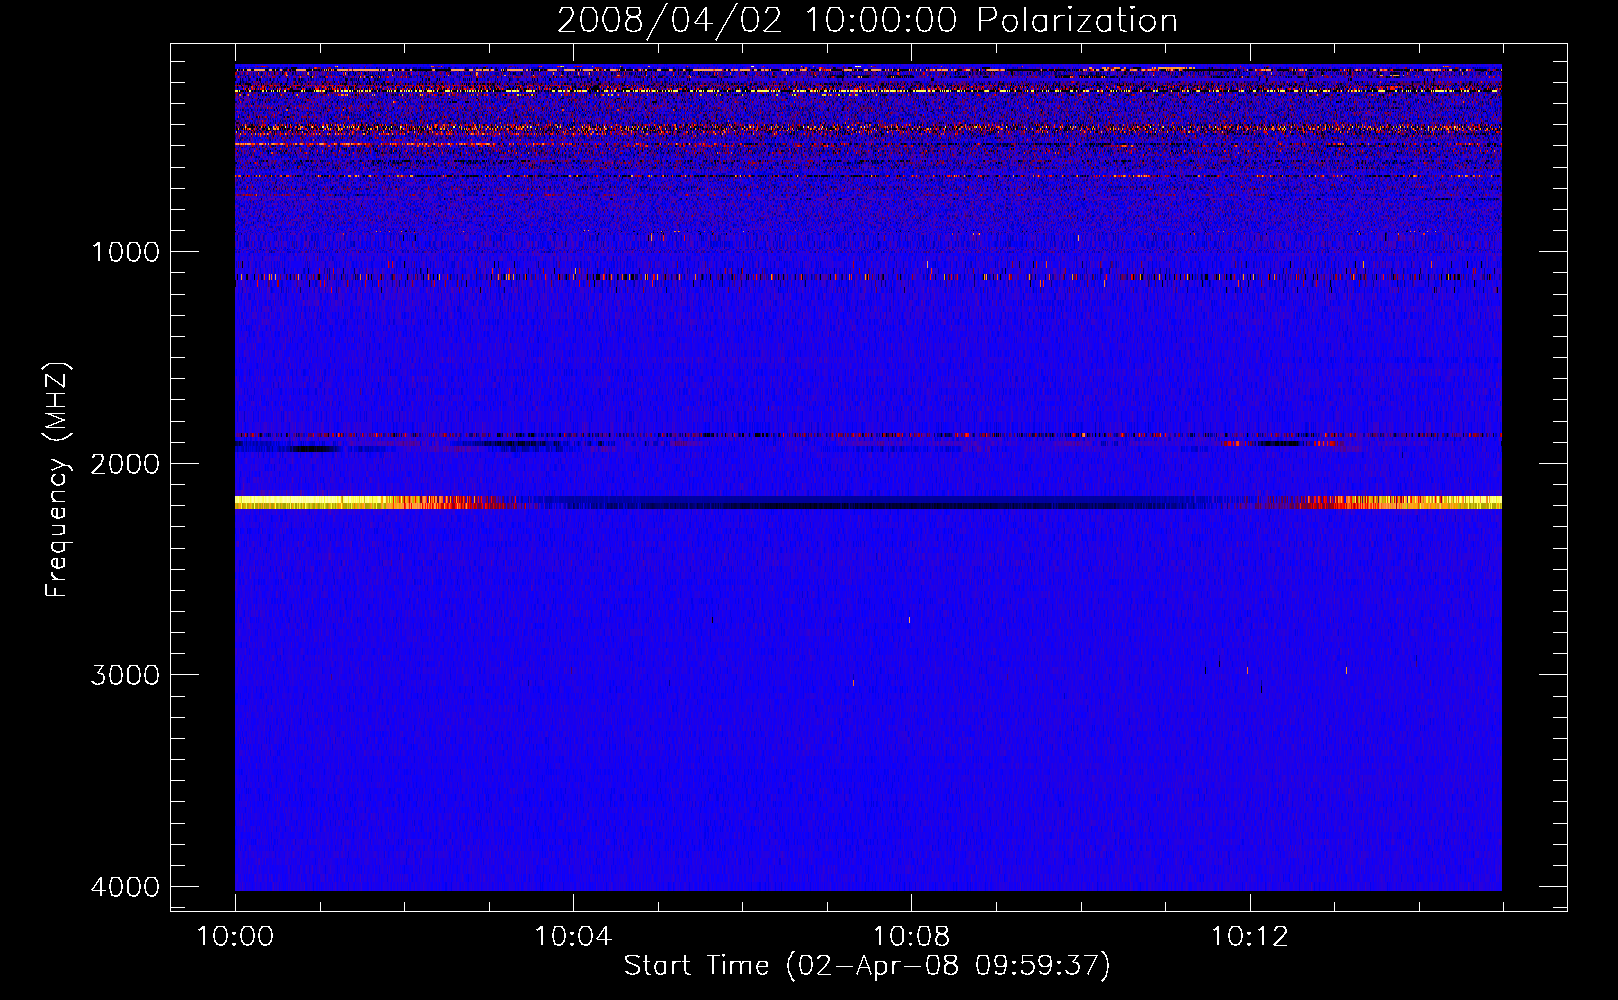Image resolution: width=1618 pixels, height=1000 pixels.
Task: Click the 10:04 time tick label
Action: point(573,937)
